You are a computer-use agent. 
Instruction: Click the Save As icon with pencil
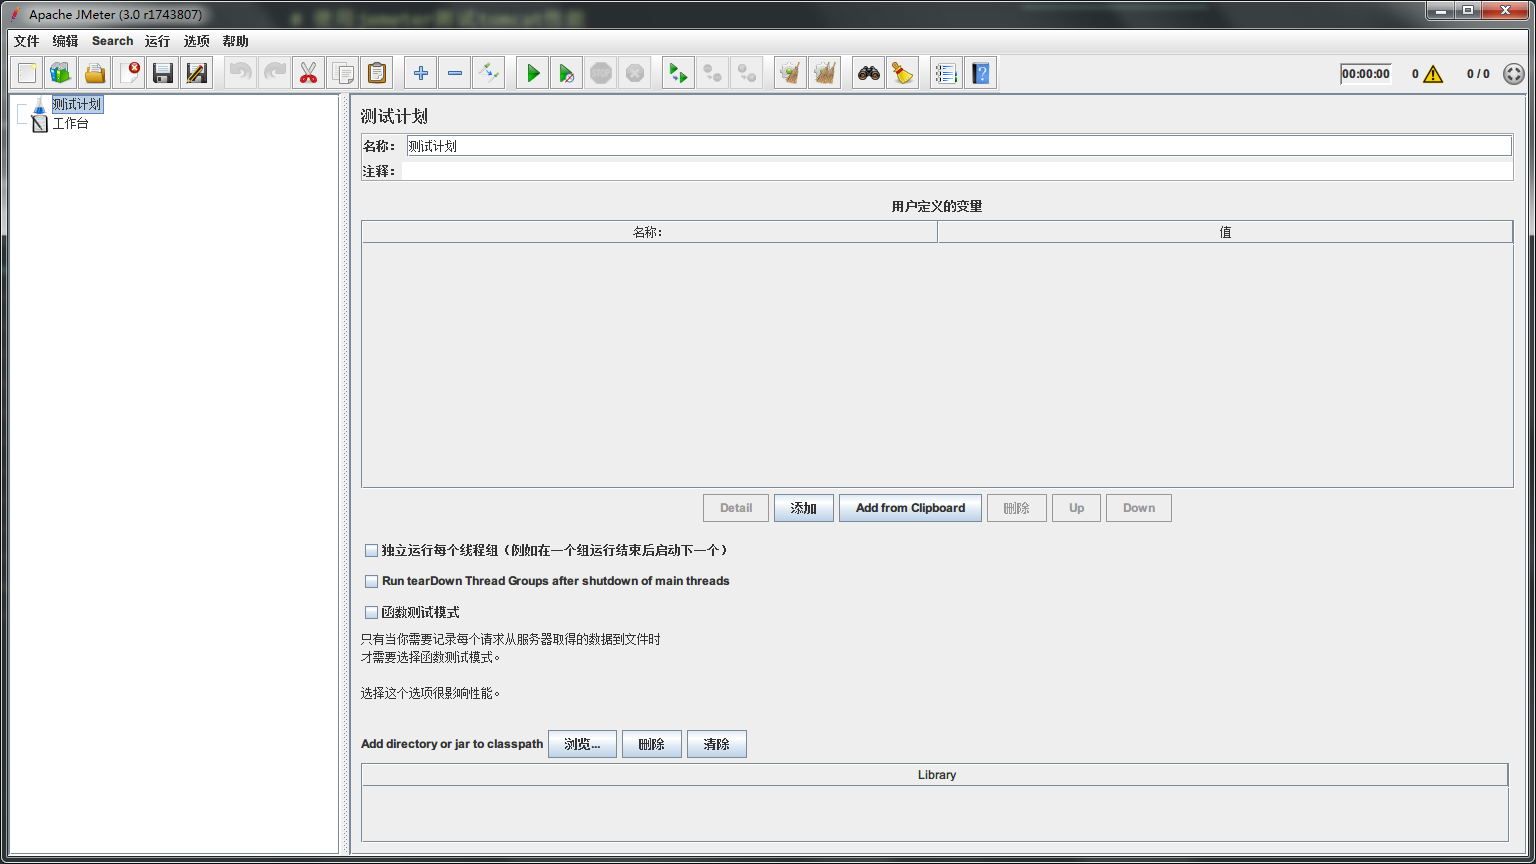(197, 73)
